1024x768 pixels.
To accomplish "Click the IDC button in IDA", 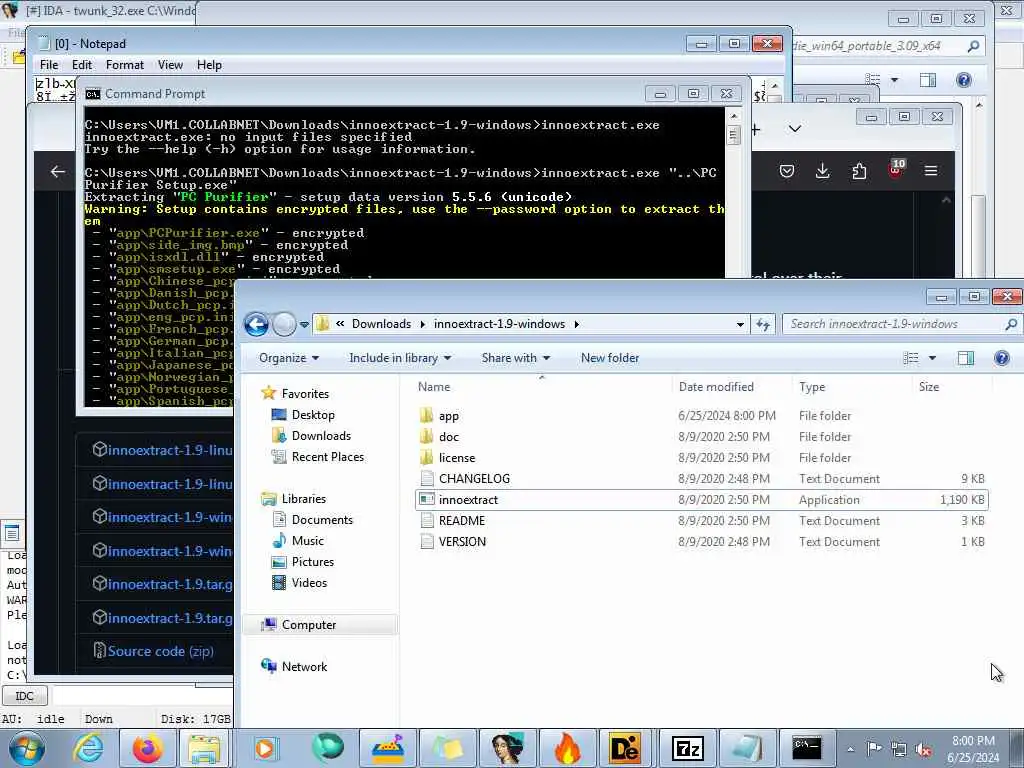I will [24, 696].
